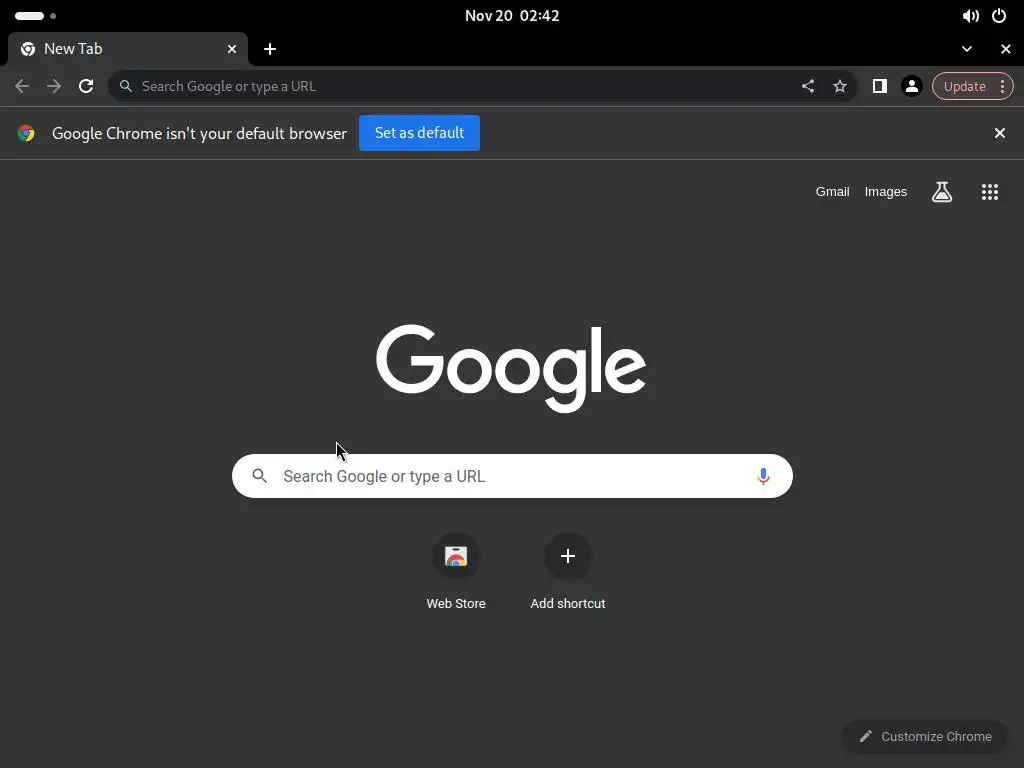Open Search Labs flask icon
The image size is (1024, 768).
point(942,192)
